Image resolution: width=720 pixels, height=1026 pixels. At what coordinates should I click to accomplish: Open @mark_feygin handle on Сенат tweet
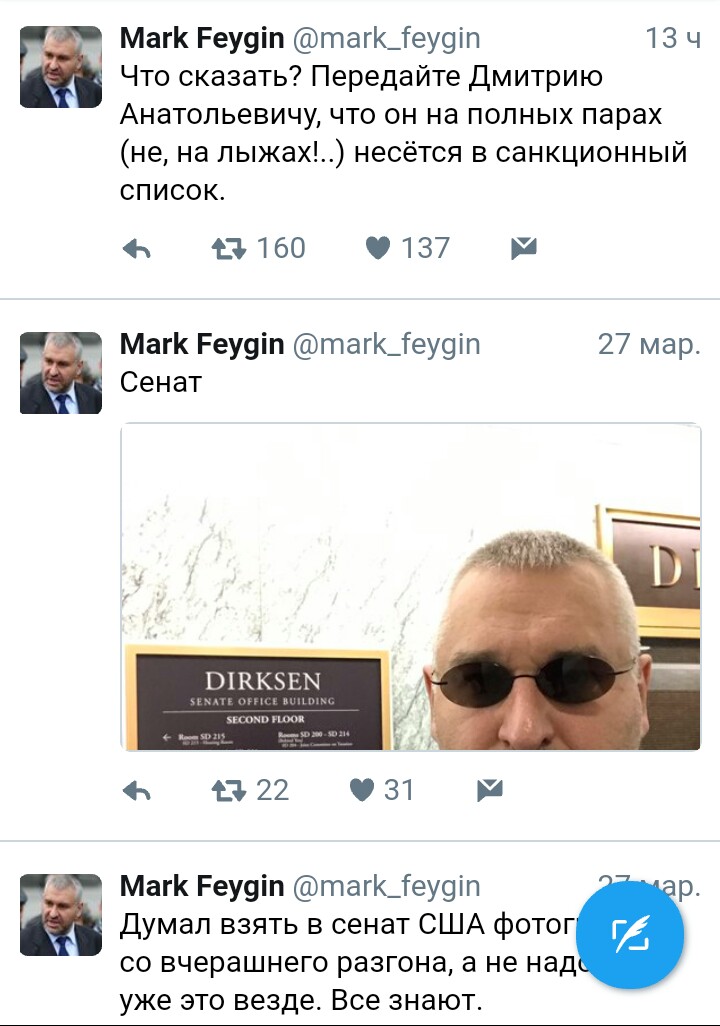(386, 345)
